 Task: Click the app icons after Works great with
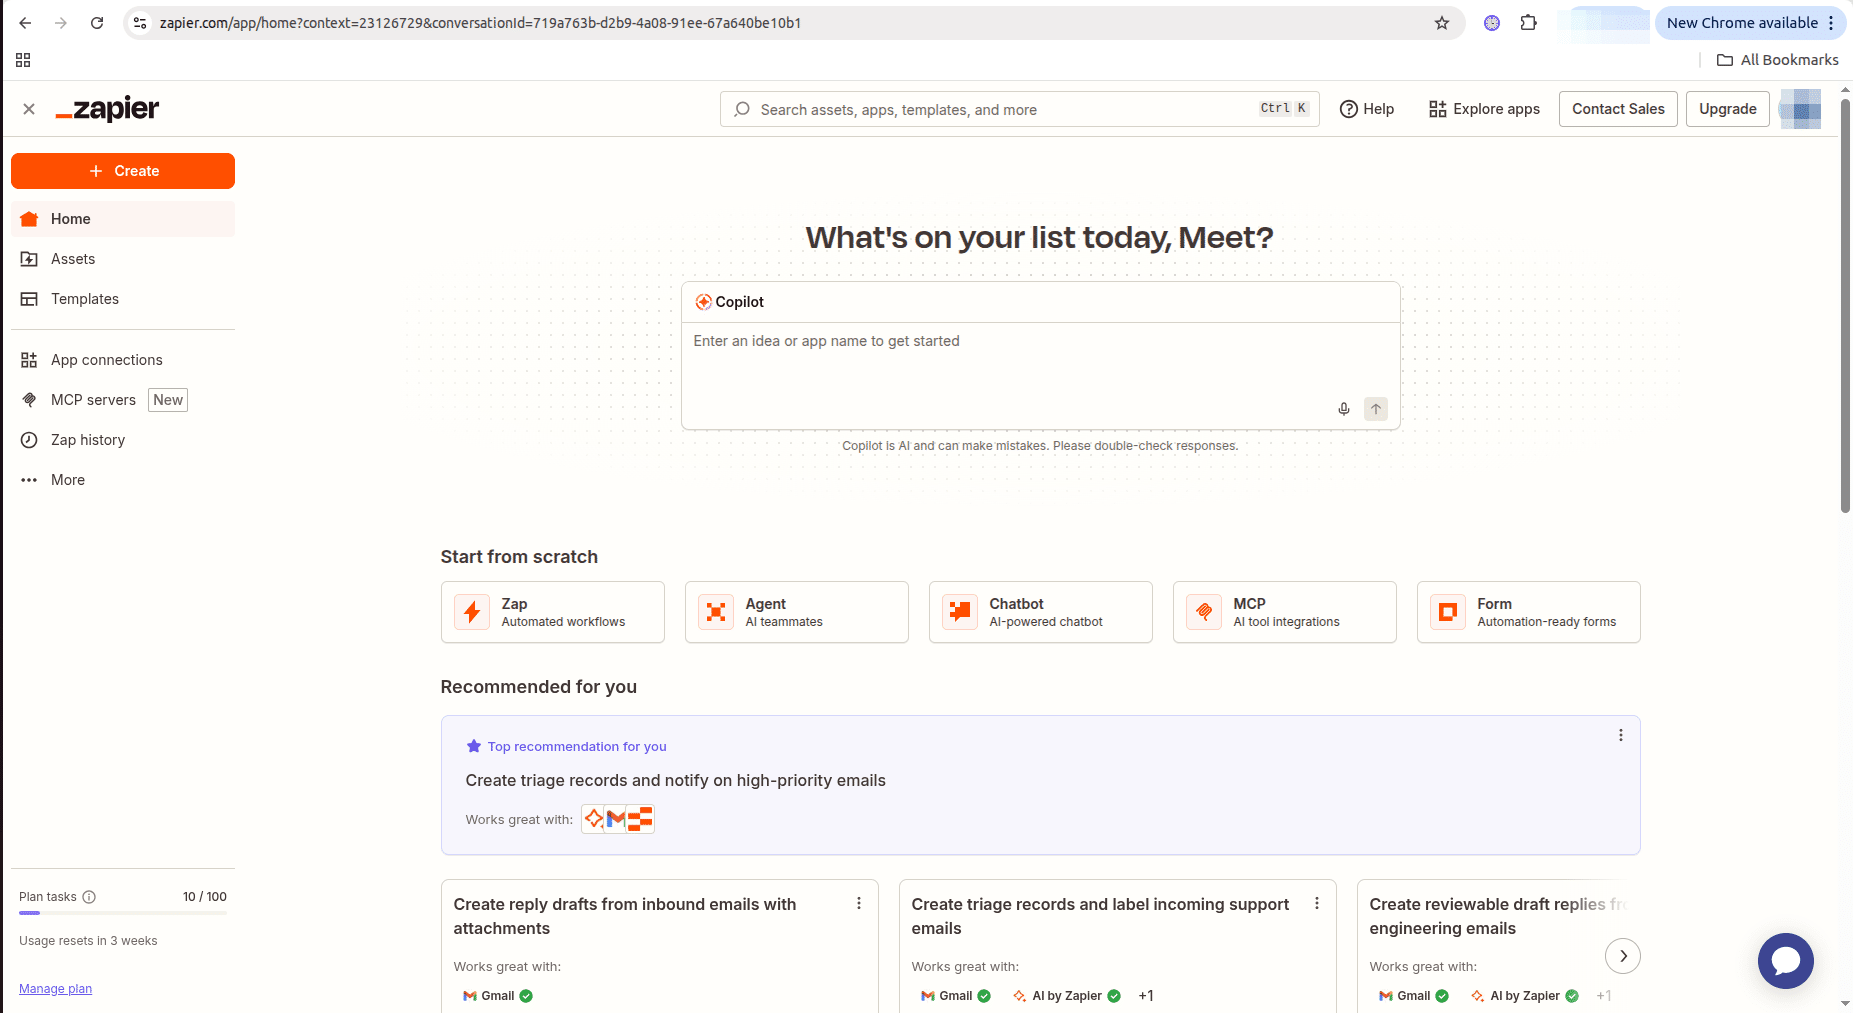pyautogui.click(x=618, y=819)
